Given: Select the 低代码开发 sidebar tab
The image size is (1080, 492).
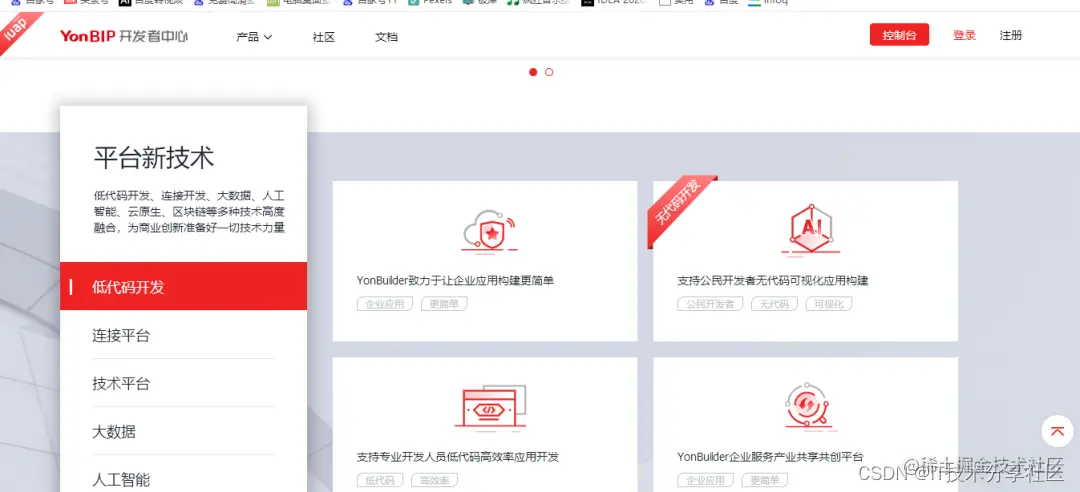Looking at the screenshot, I should click(183, 286).
